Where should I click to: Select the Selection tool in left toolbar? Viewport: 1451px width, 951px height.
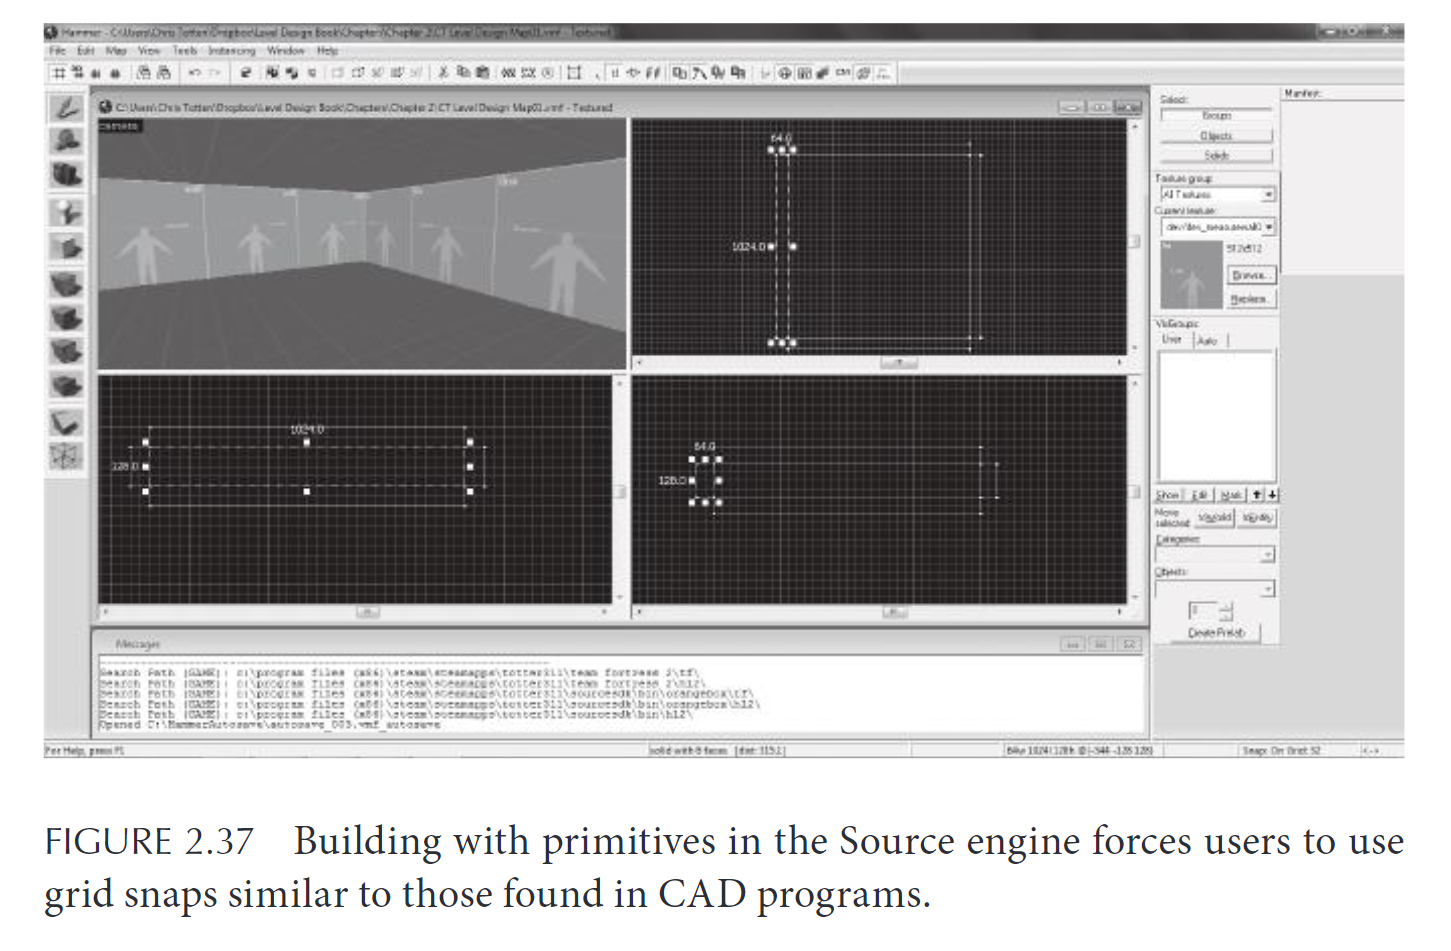66,107
